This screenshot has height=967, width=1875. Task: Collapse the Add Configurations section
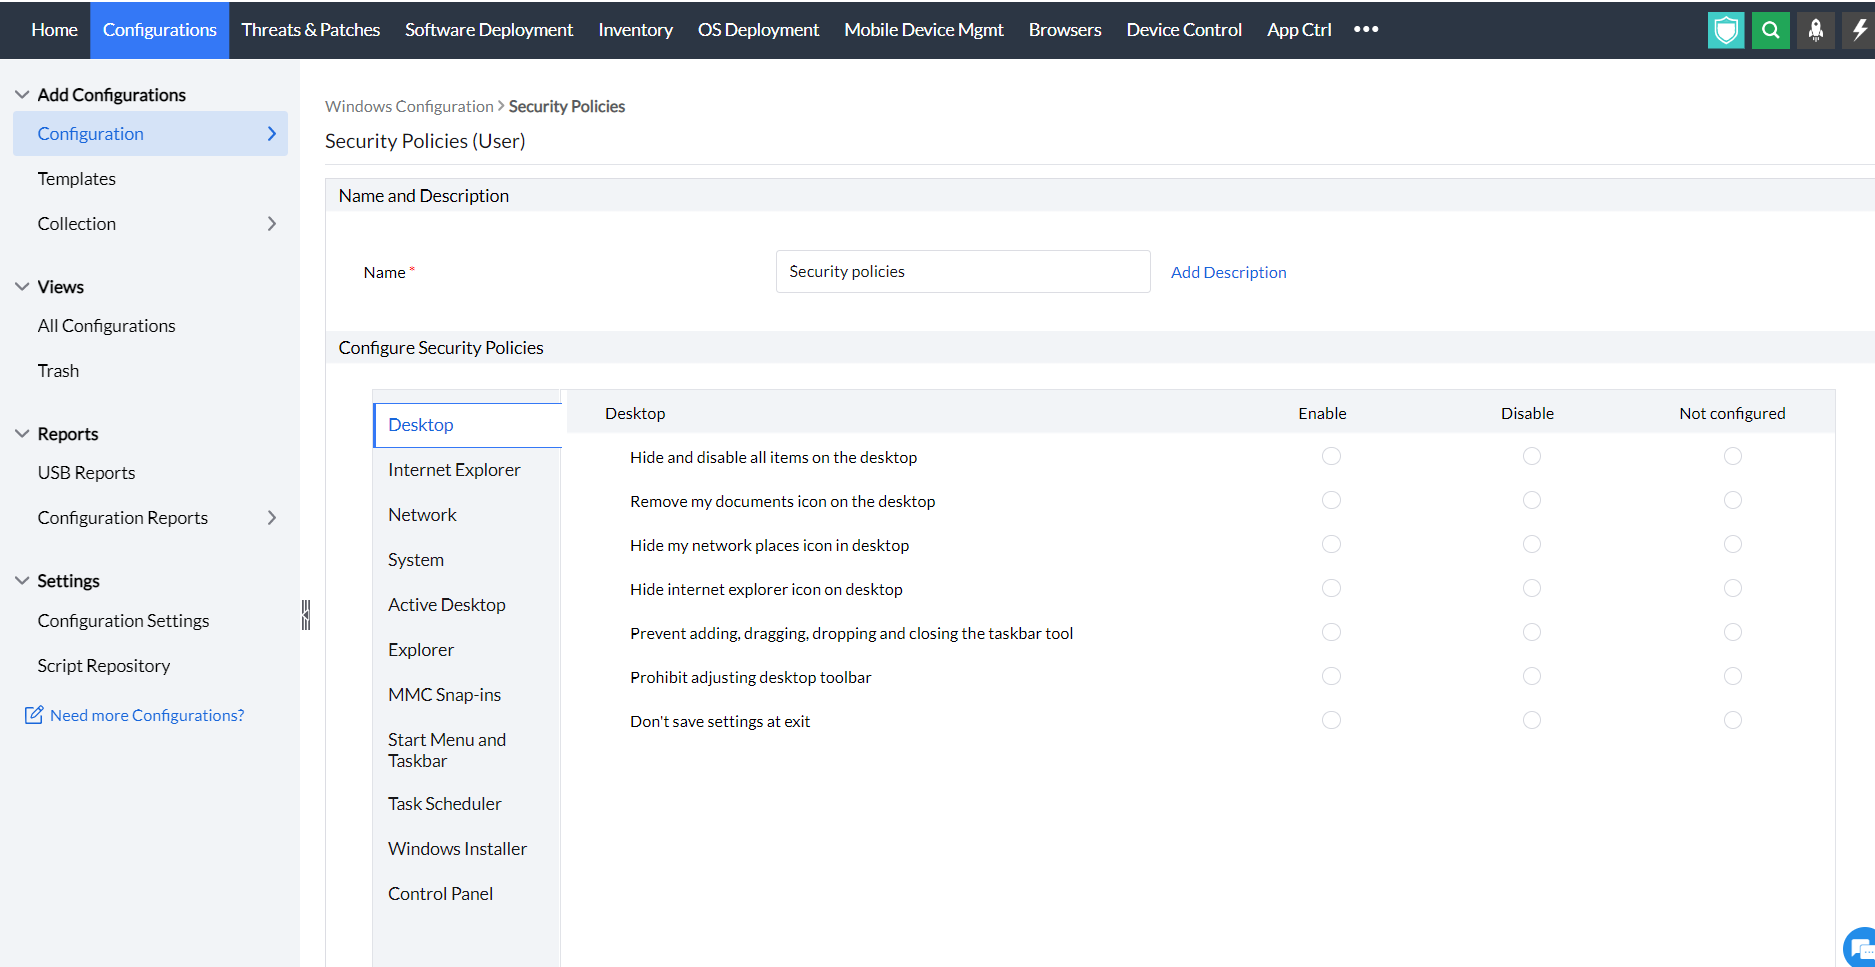point(22,95)
